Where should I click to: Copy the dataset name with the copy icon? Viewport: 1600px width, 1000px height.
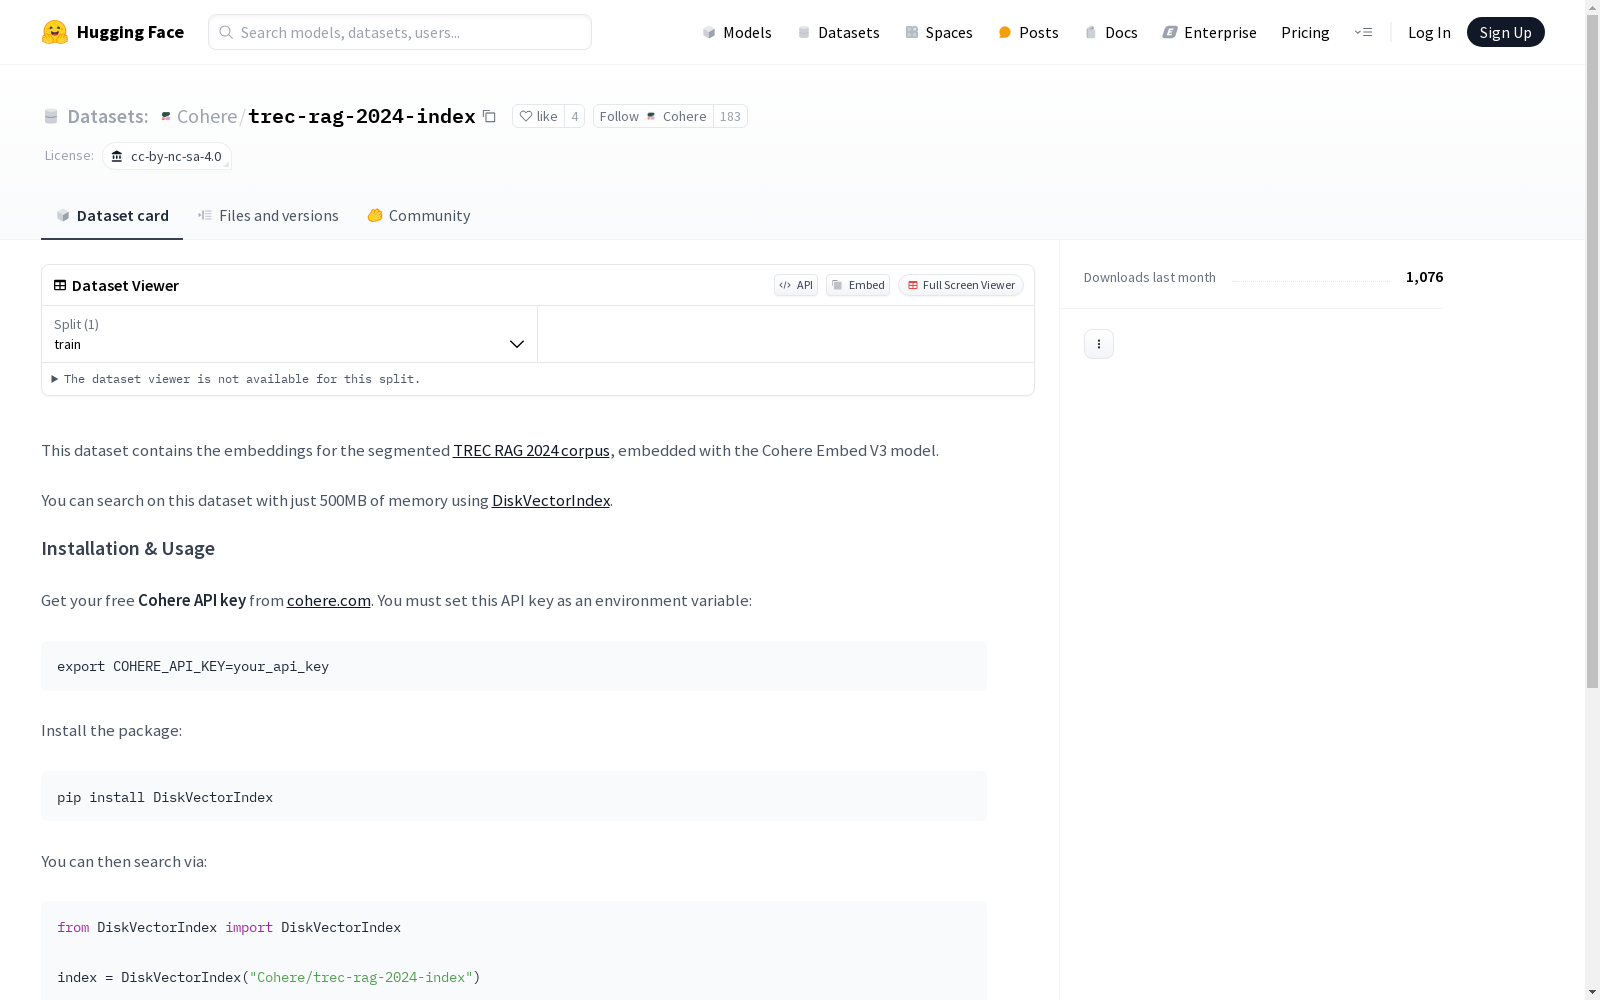(x=489, y=116)
